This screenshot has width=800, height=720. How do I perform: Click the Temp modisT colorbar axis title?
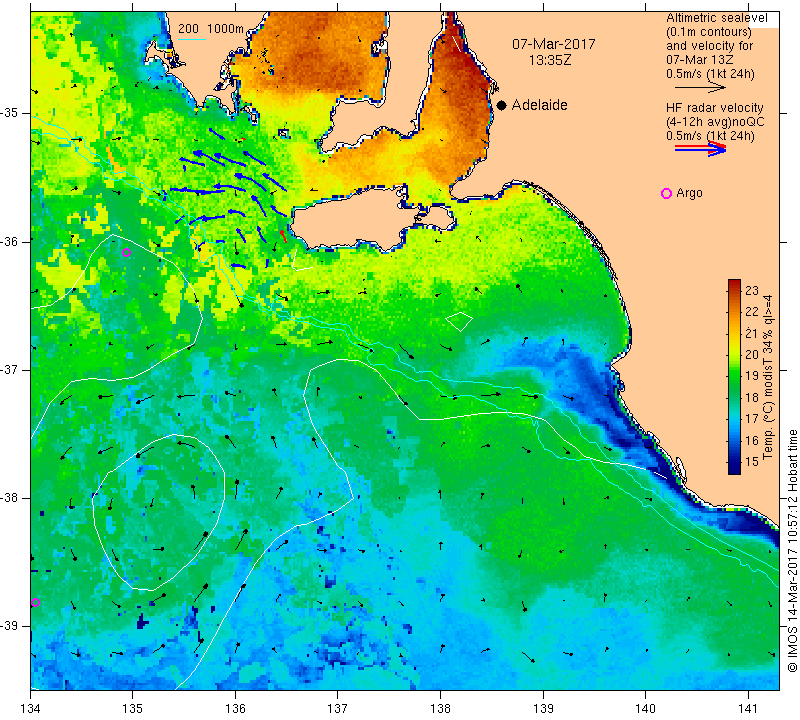click(x=768, y=377)
